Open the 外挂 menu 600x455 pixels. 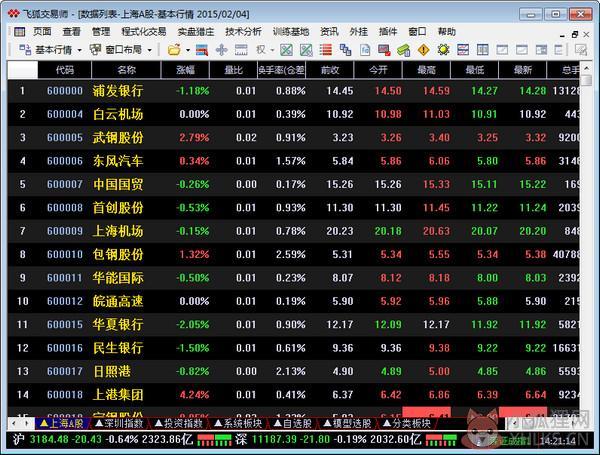(x=359, y=32)
